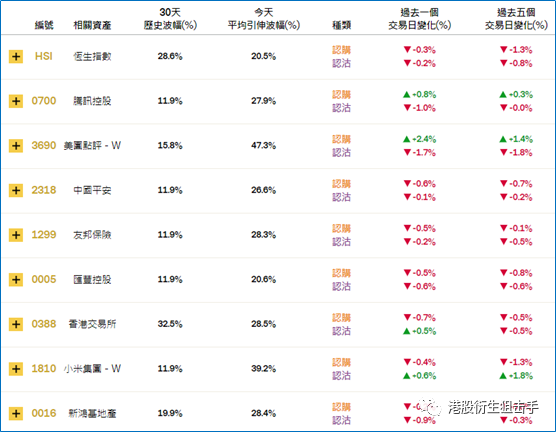Click plus icon beside 0016 新鴻基地產

tap(16, 414)
